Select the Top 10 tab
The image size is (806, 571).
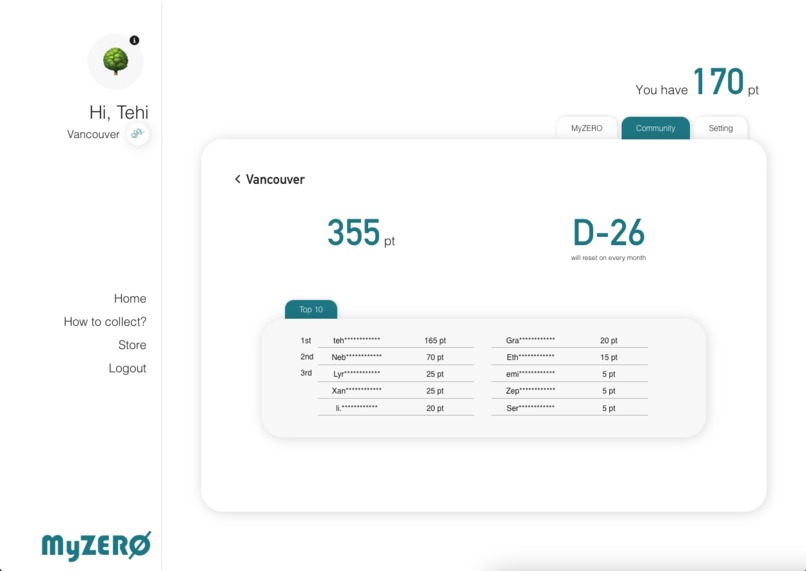311,309
